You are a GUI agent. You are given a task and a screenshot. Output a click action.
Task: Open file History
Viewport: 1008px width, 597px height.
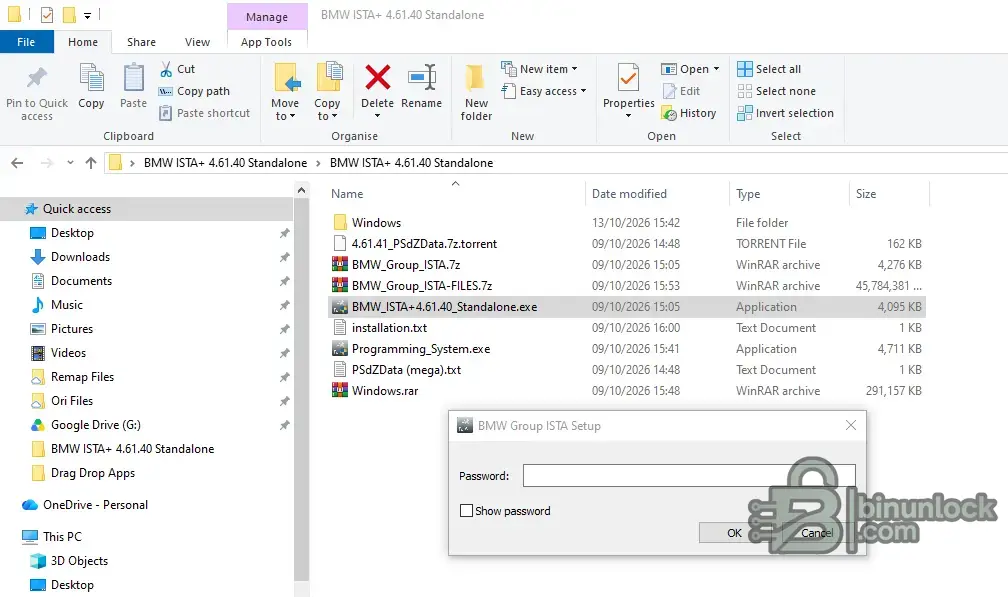688,113
